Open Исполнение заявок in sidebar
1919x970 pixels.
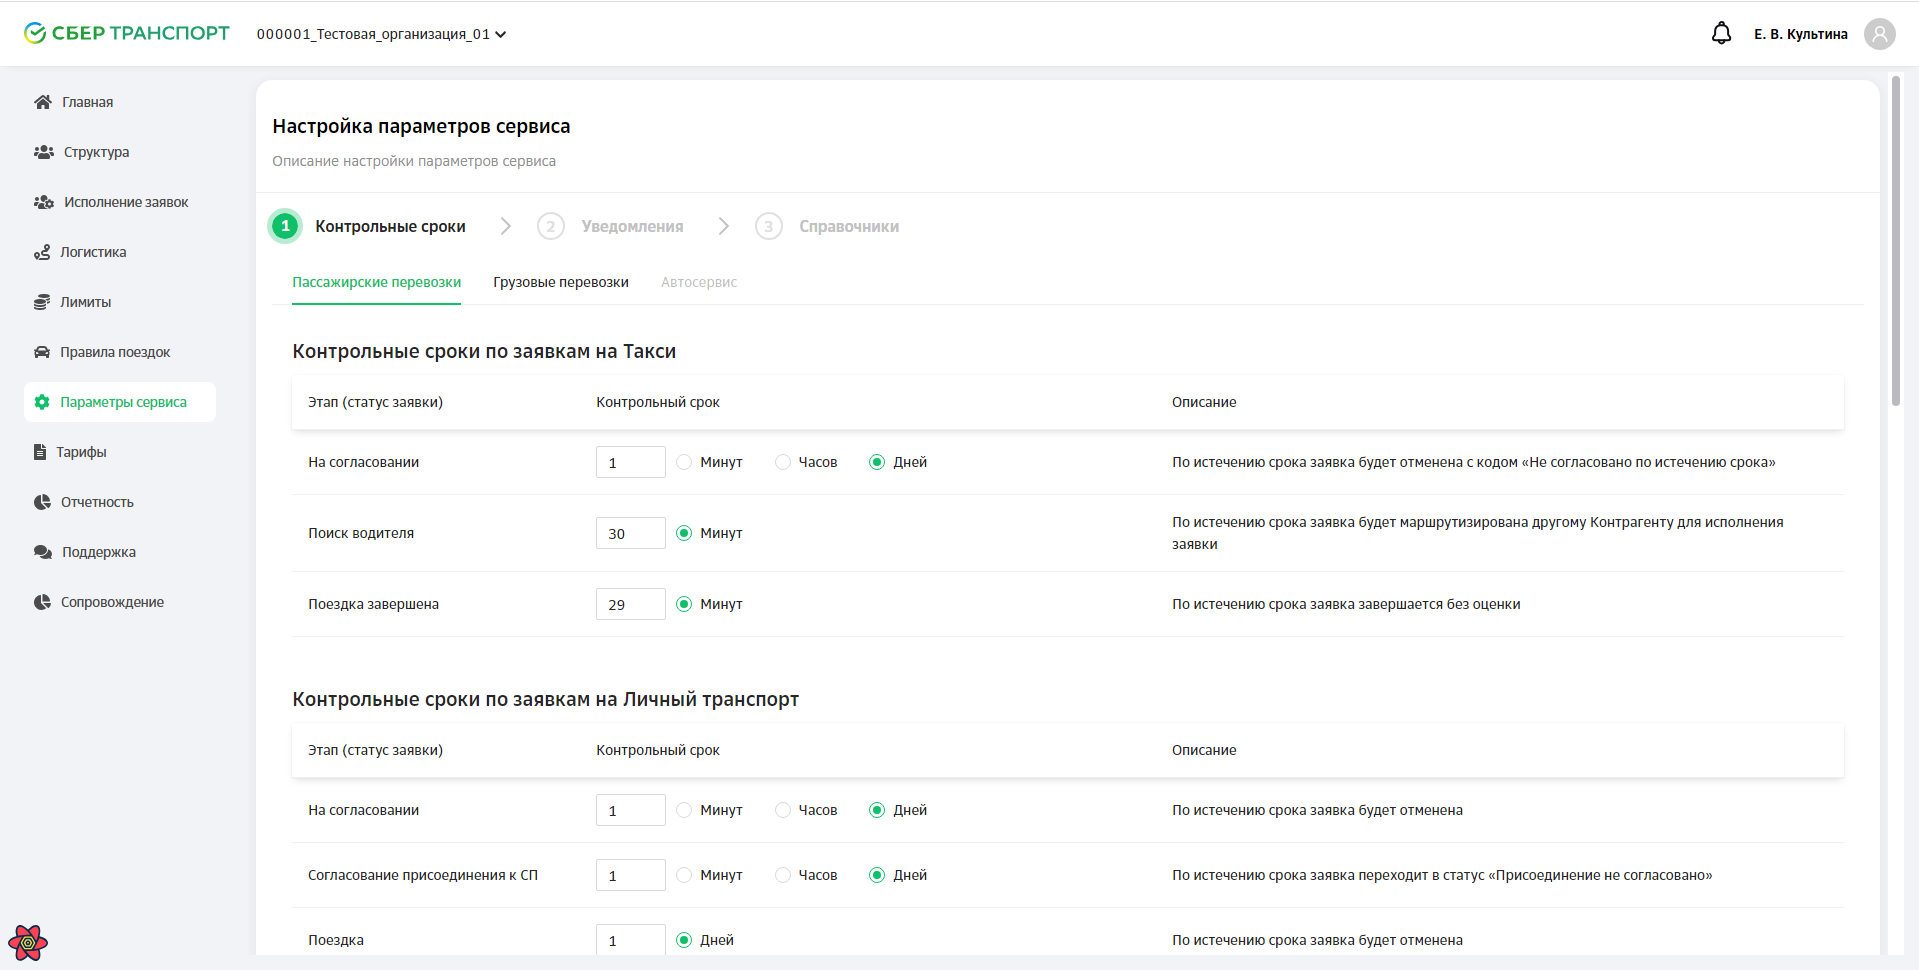[126, 202]
